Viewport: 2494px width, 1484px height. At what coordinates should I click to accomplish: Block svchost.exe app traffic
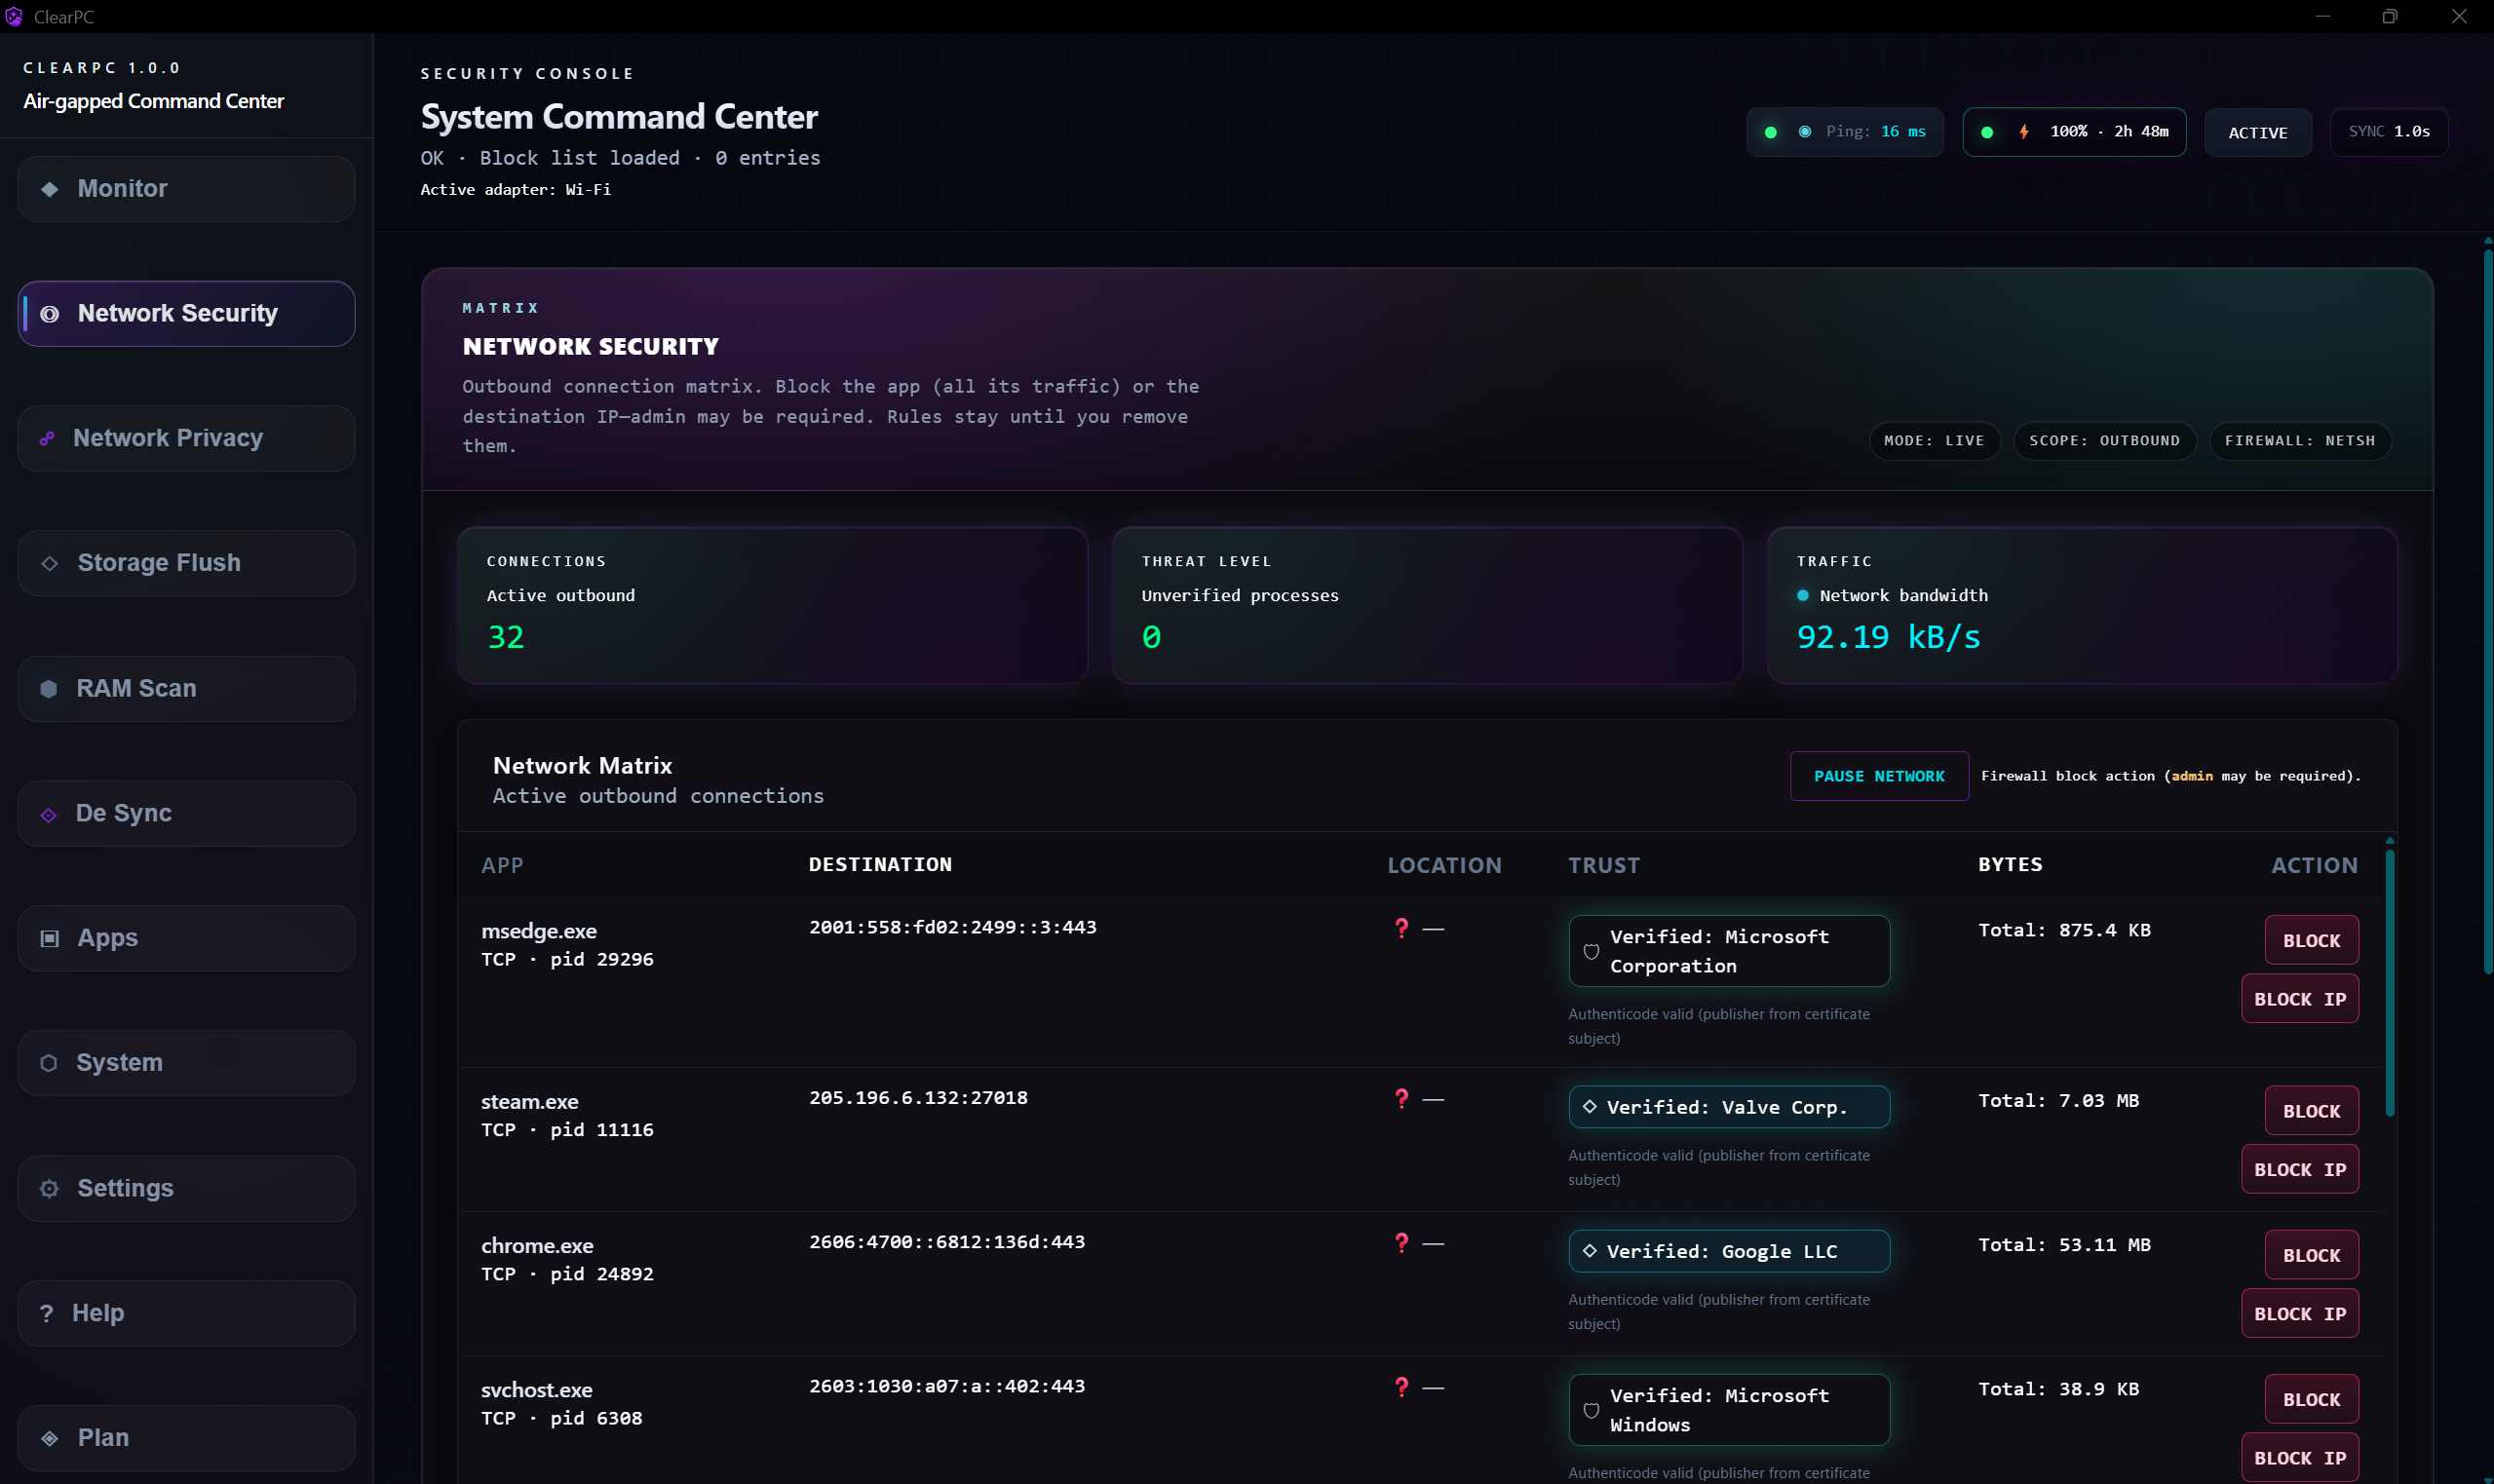pos(2311,1399)
